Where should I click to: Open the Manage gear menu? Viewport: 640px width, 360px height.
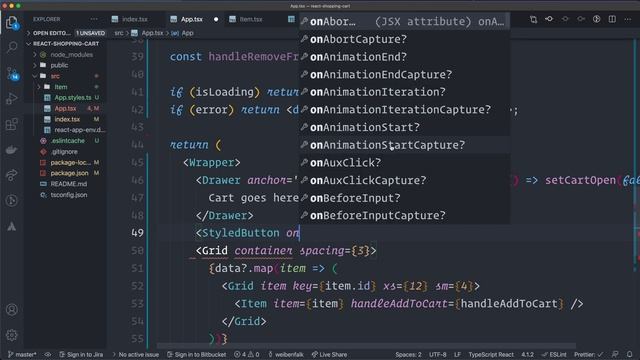click(12, 335)
